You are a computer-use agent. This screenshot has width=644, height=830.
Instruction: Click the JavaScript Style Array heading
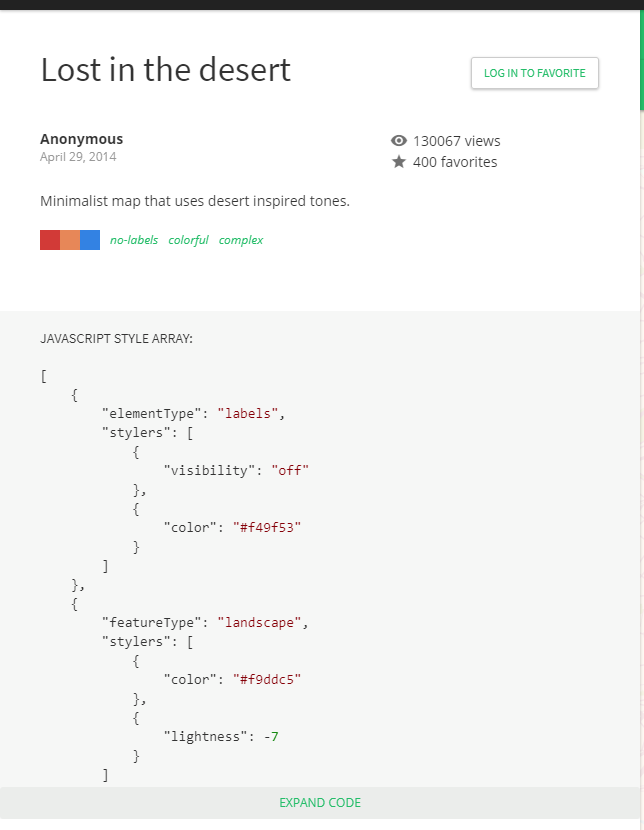pos(116,339)
